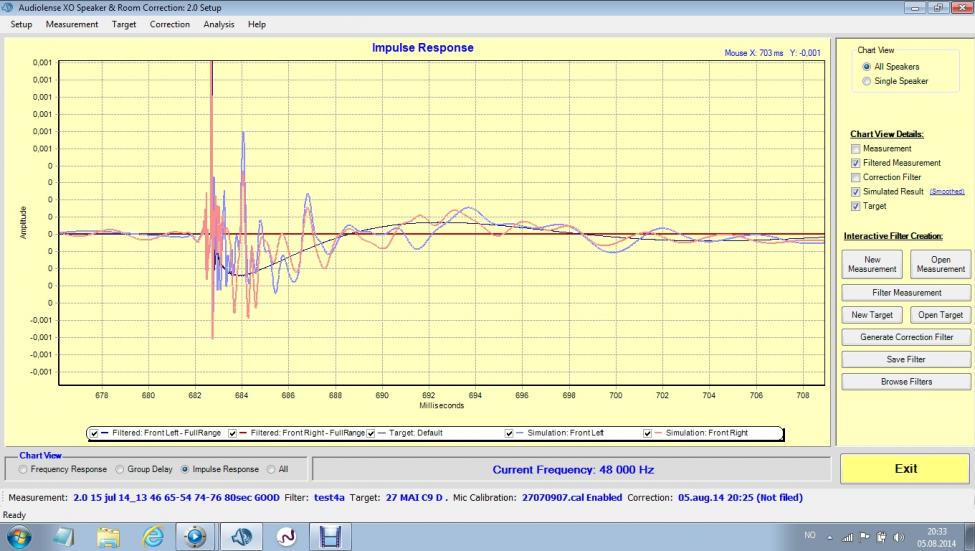Click the Browse Filters button
The height and width of the screenshot is (551, 975).
(x=906, y=382)
